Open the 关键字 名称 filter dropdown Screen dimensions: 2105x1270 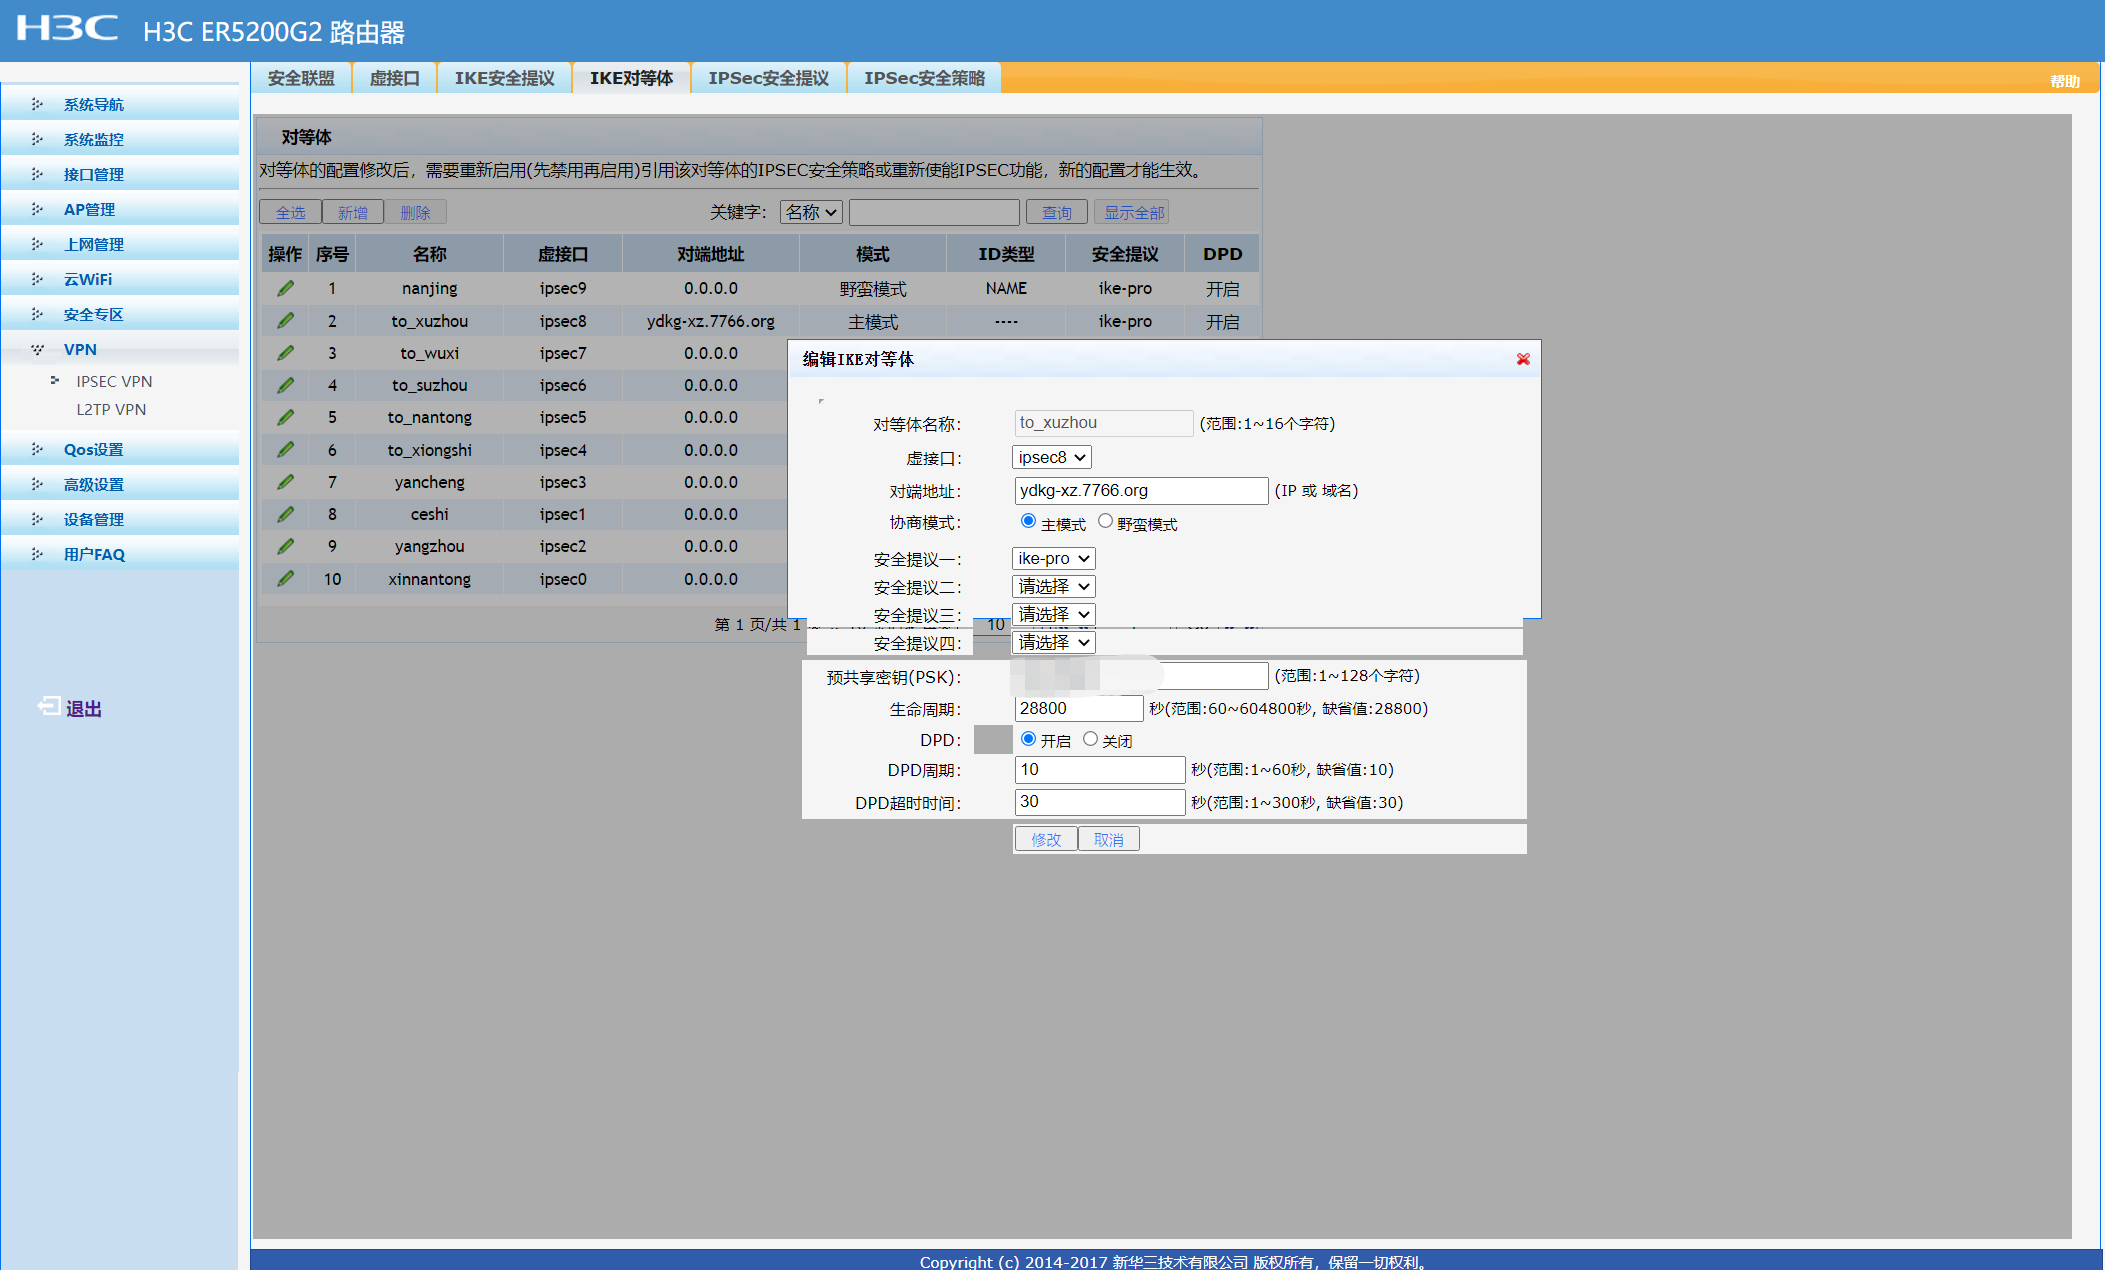tap(810, 212)
